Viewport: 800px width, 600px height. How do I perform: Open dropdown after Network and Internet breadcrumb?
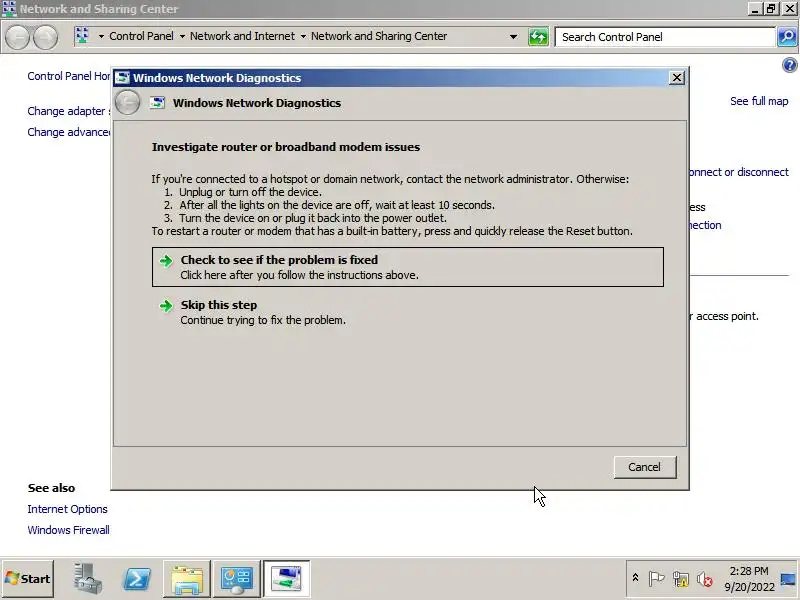(303, 36)
